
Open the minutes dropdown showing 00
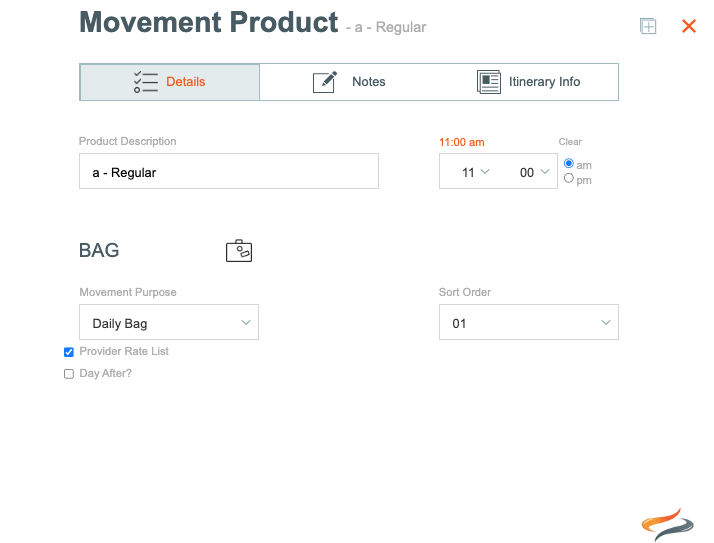click(535, 172)
